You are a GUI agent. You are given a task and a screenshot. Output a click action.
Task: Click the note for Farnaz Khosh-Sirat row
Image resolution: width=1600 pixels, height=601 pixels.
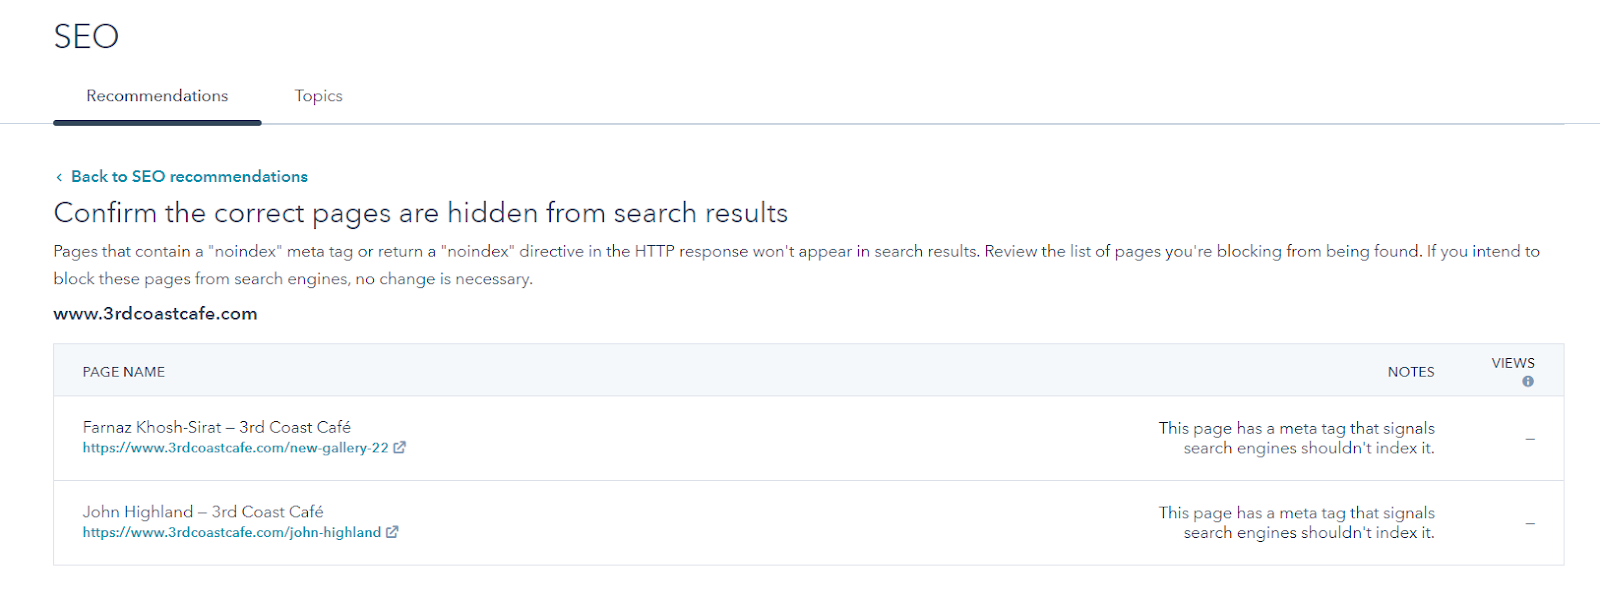[1296, 438]
